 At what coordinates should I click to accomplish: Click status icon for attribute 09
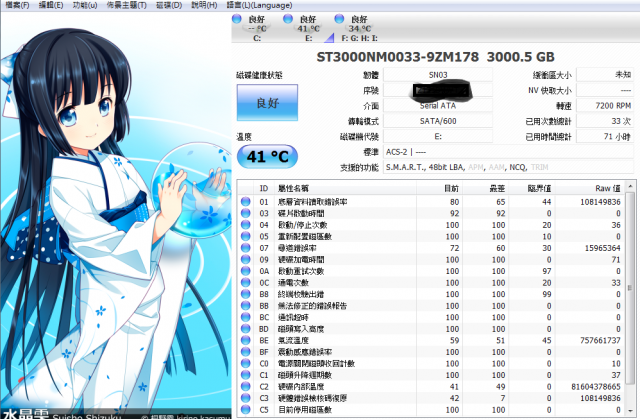245,259
